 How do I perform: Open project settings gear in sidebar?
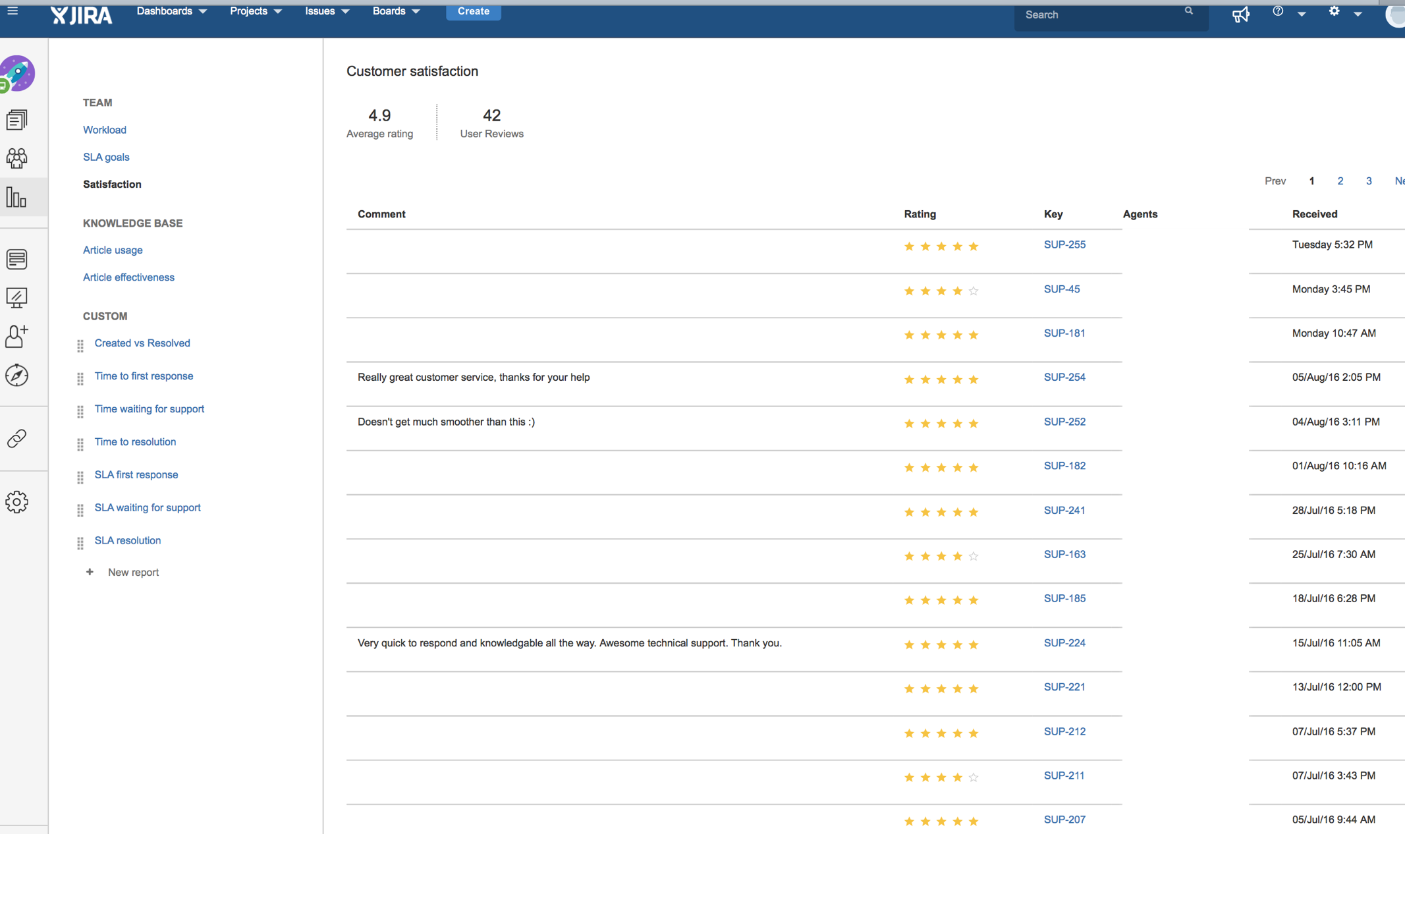(x=17, y=502)
